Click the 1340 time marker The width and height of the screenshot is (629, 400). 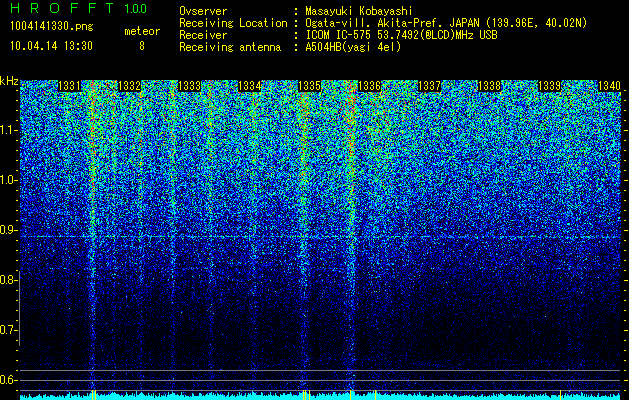pyautogui.click(x=609, y=86)
